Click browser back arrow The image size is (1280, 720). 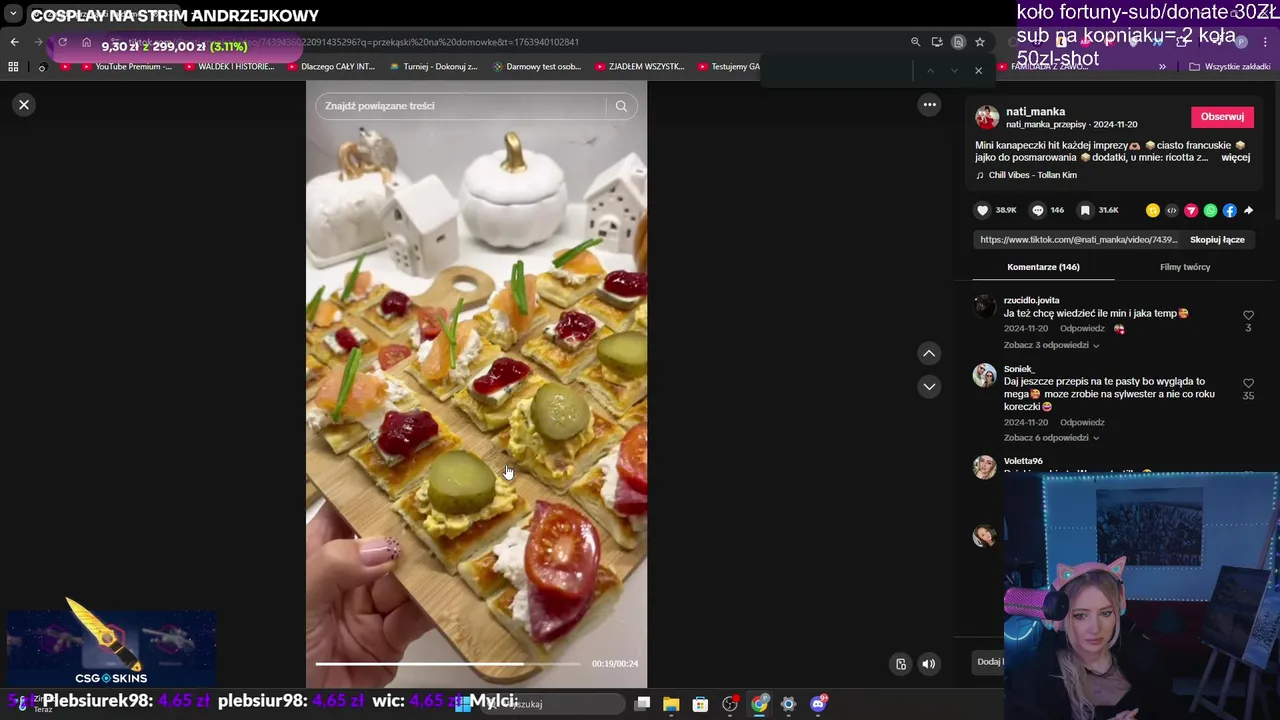point(14,42)
